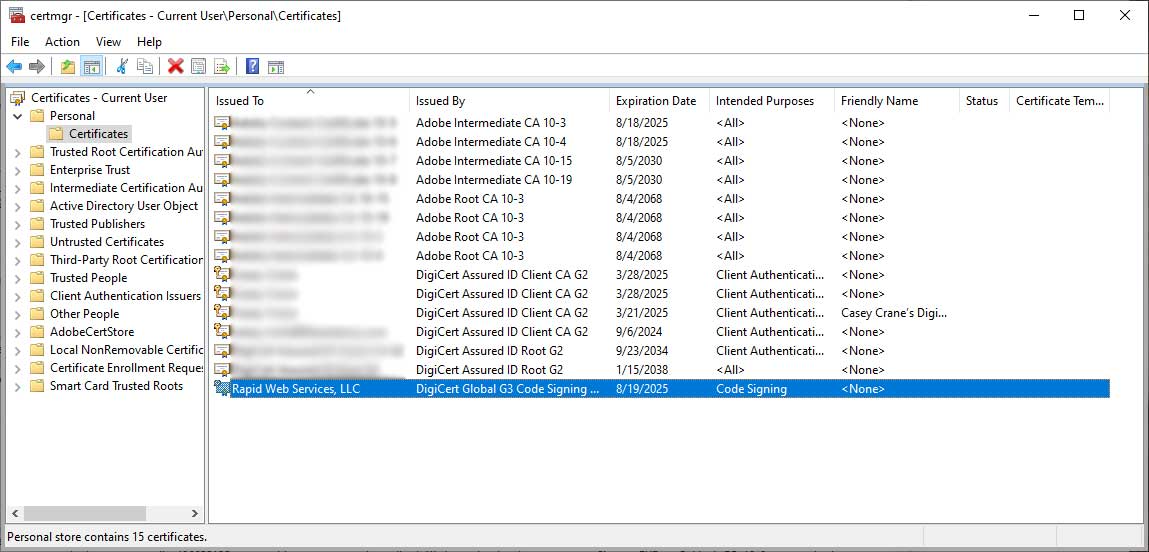Click the certmgr icon in the title bar
Screen dimensions: 1149x552
coord(16,15)
